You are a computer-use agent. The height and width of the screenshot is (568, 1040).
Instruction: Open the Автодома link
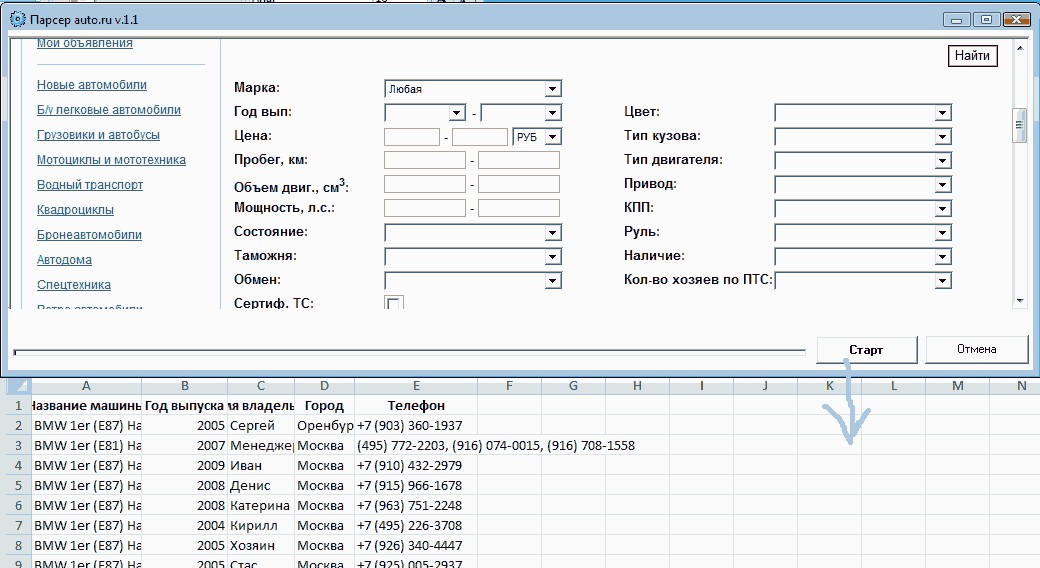64,260
